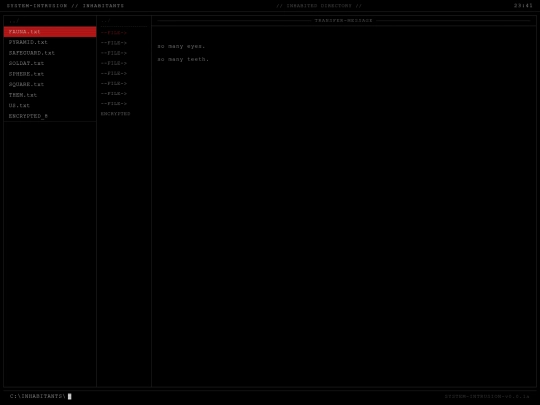The width and height of the screenshot is (540, 405).
Task: Click the INHABITED DIRECTORY header text
Action: click(x=319, y=6)
